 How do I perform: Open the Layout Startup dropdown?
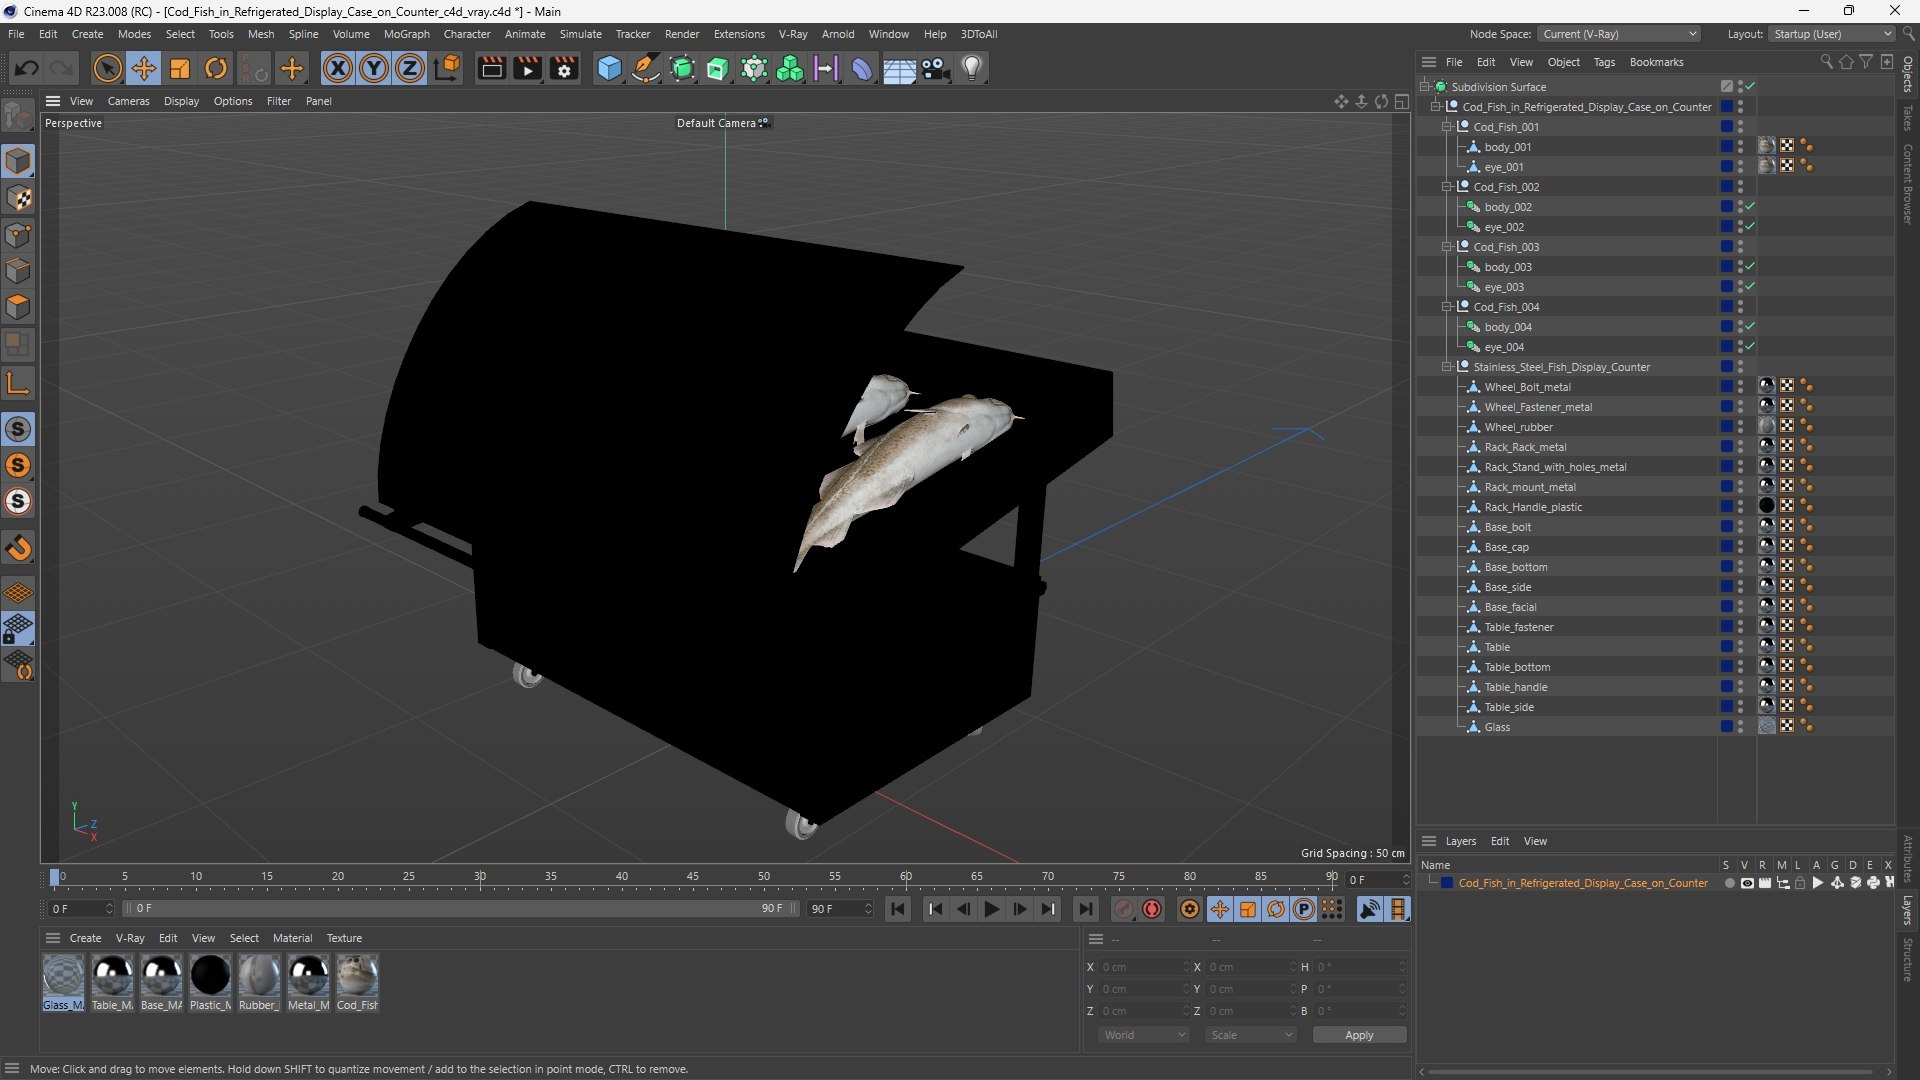pyautogui.click(x=1832, y=34)
